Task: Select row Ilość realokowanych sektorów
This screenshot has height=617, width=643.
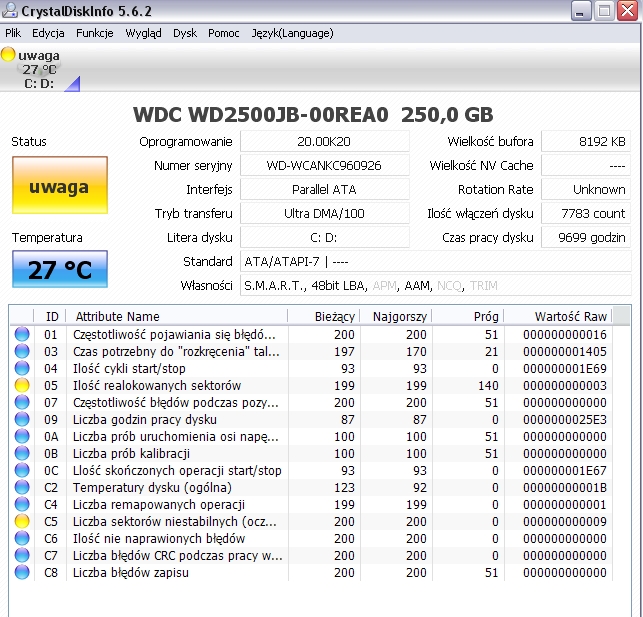Action: pos(311,385)
